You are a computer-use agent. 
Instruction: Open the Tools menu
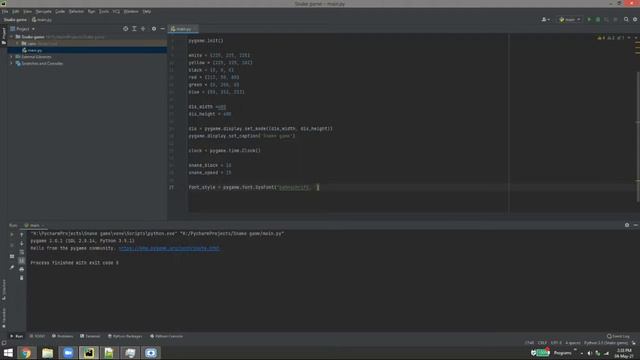(104, 11)
